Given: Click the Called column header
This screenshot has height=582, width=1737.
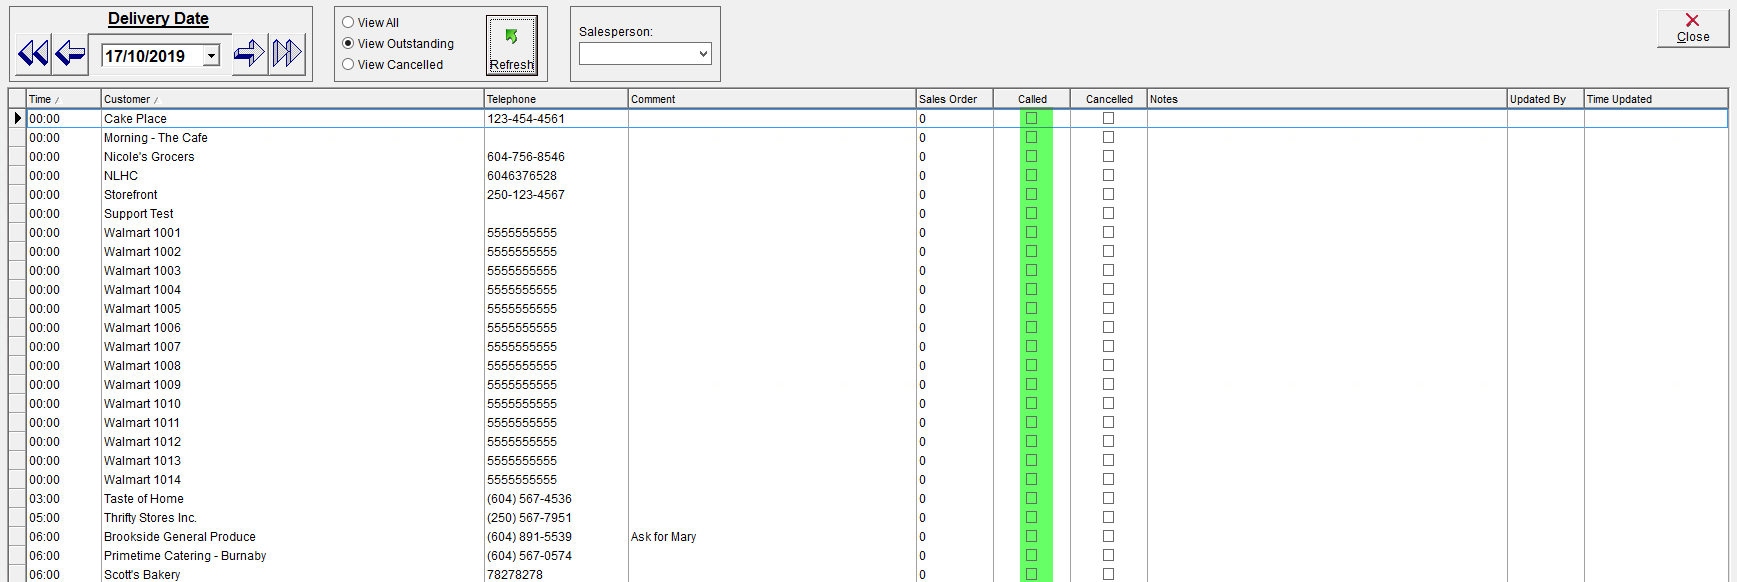Looking at the screenshot, I should pos(1032,99).
